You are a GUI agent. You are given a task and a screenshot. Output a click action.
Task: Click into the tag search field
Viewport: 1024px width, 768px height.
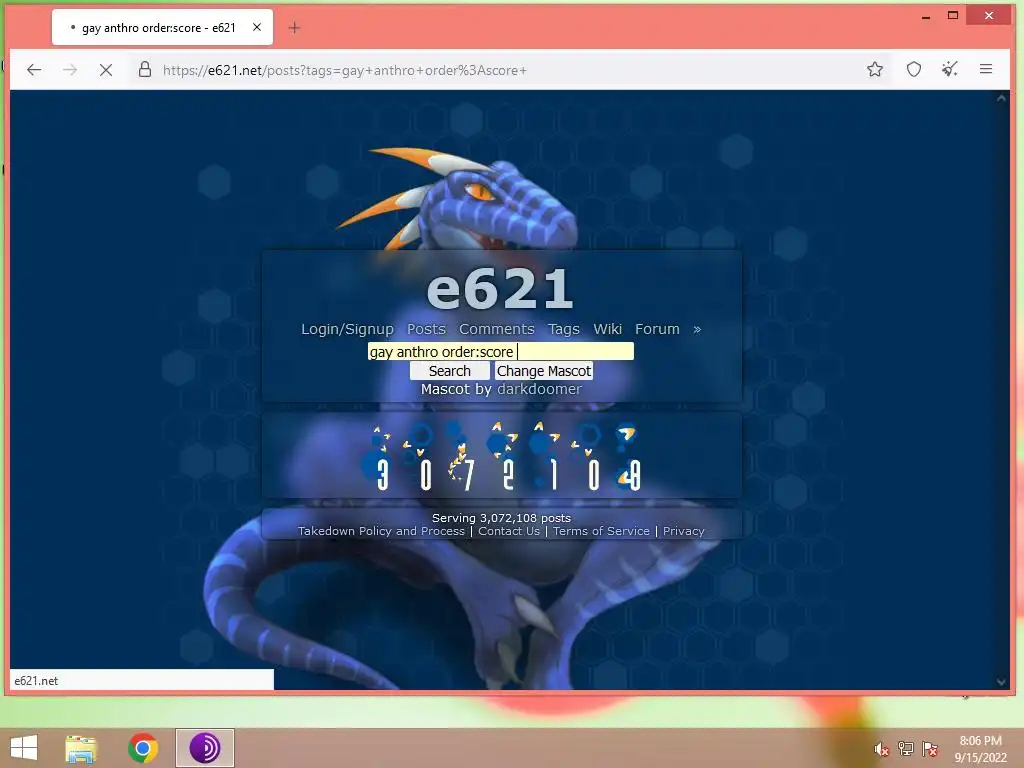pos(500,351)
